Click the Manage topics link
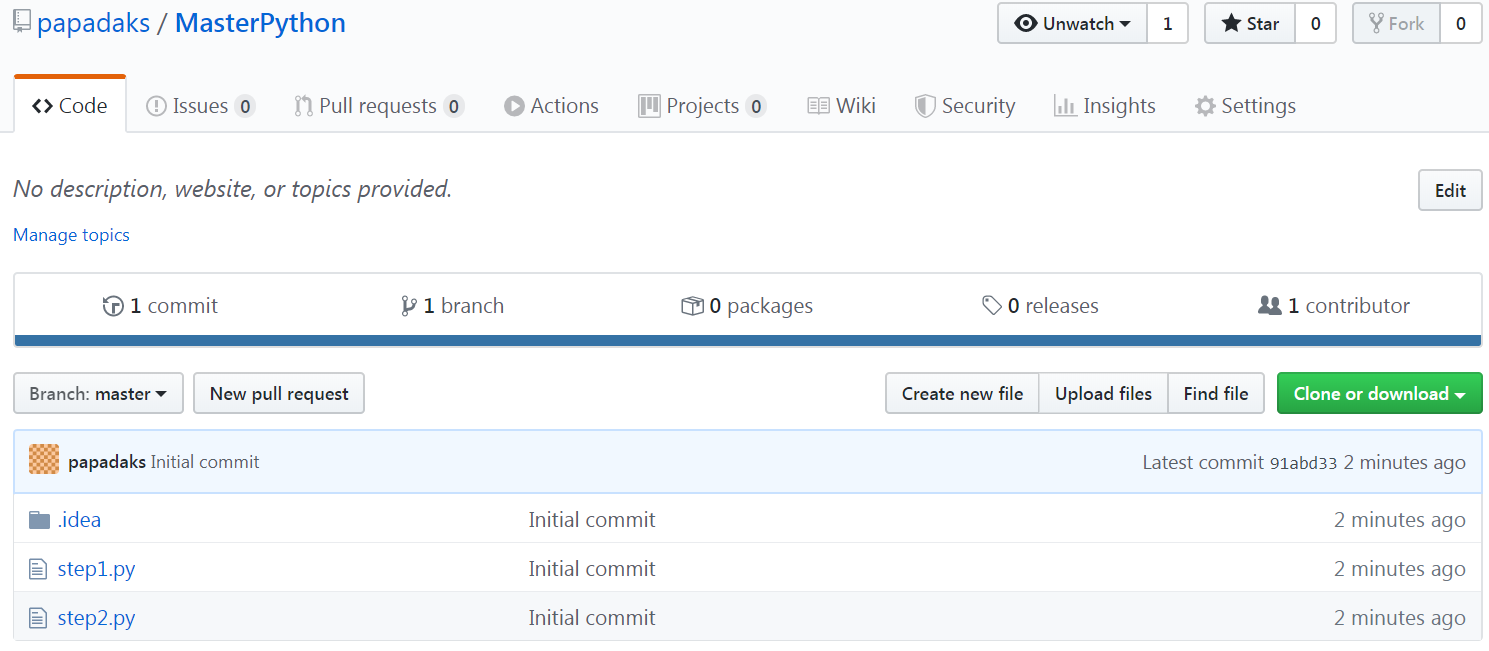The height and width of the screenshot is (651, 1489). [71, 235]
